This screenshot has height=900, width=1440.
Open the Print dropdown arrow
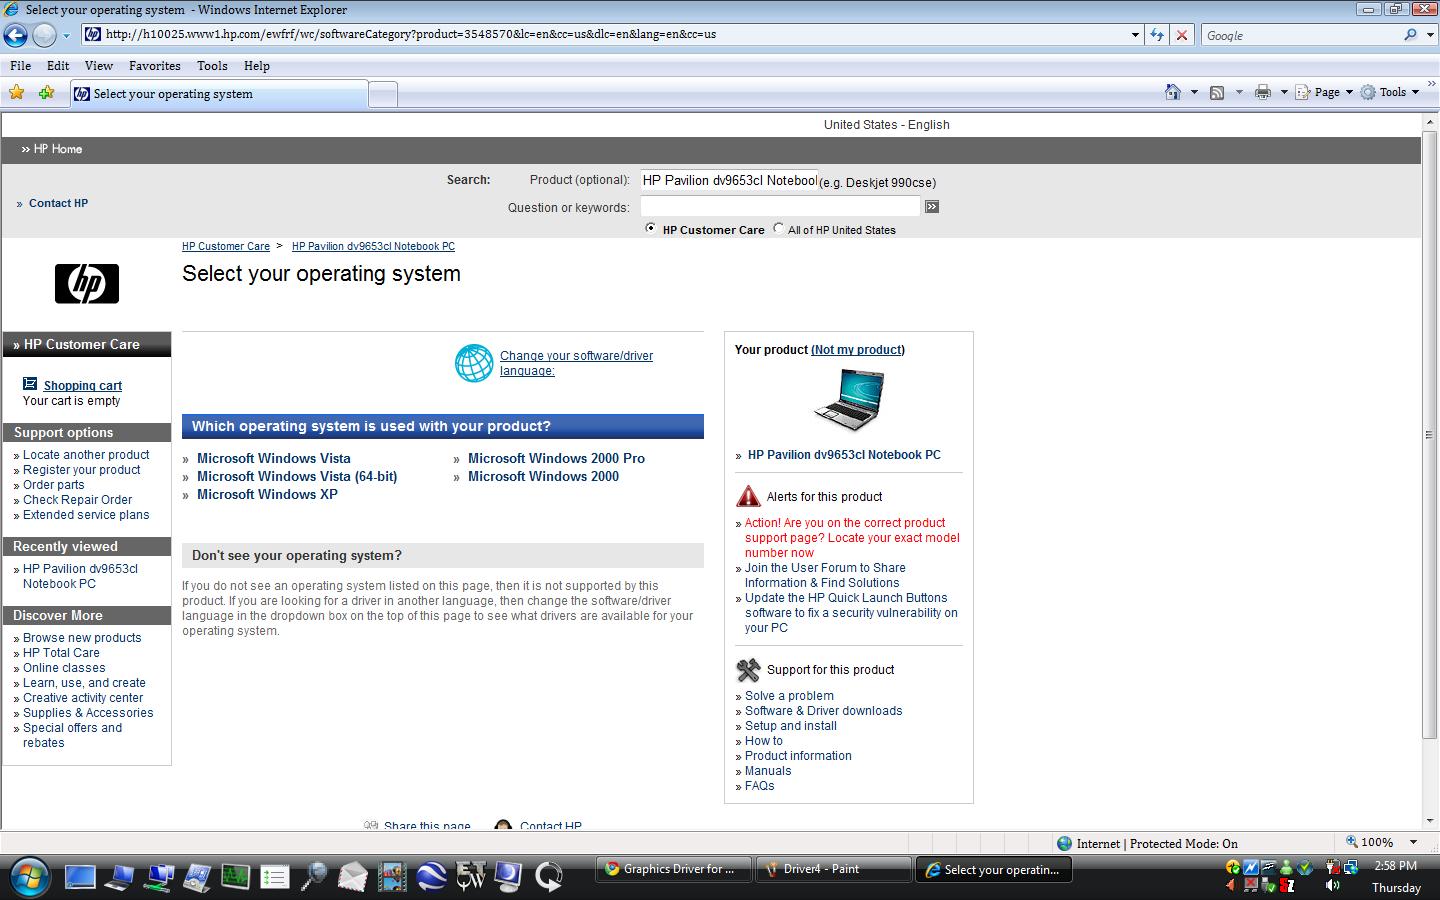pyautogui.click(x=1283, y=92)
